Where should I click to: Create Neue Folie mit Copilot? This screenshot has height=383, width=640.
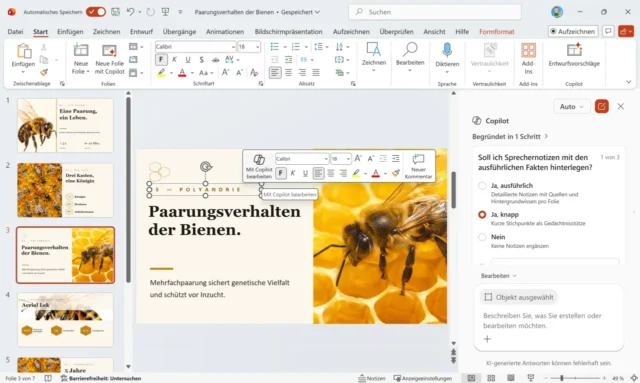click(x=109, y=59)
